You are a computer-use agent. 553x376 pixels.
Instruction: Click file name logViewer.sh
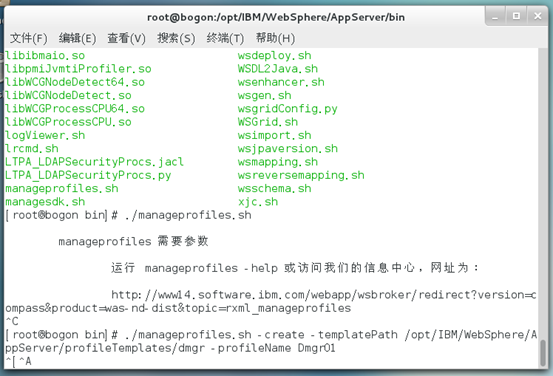[45, 135]
